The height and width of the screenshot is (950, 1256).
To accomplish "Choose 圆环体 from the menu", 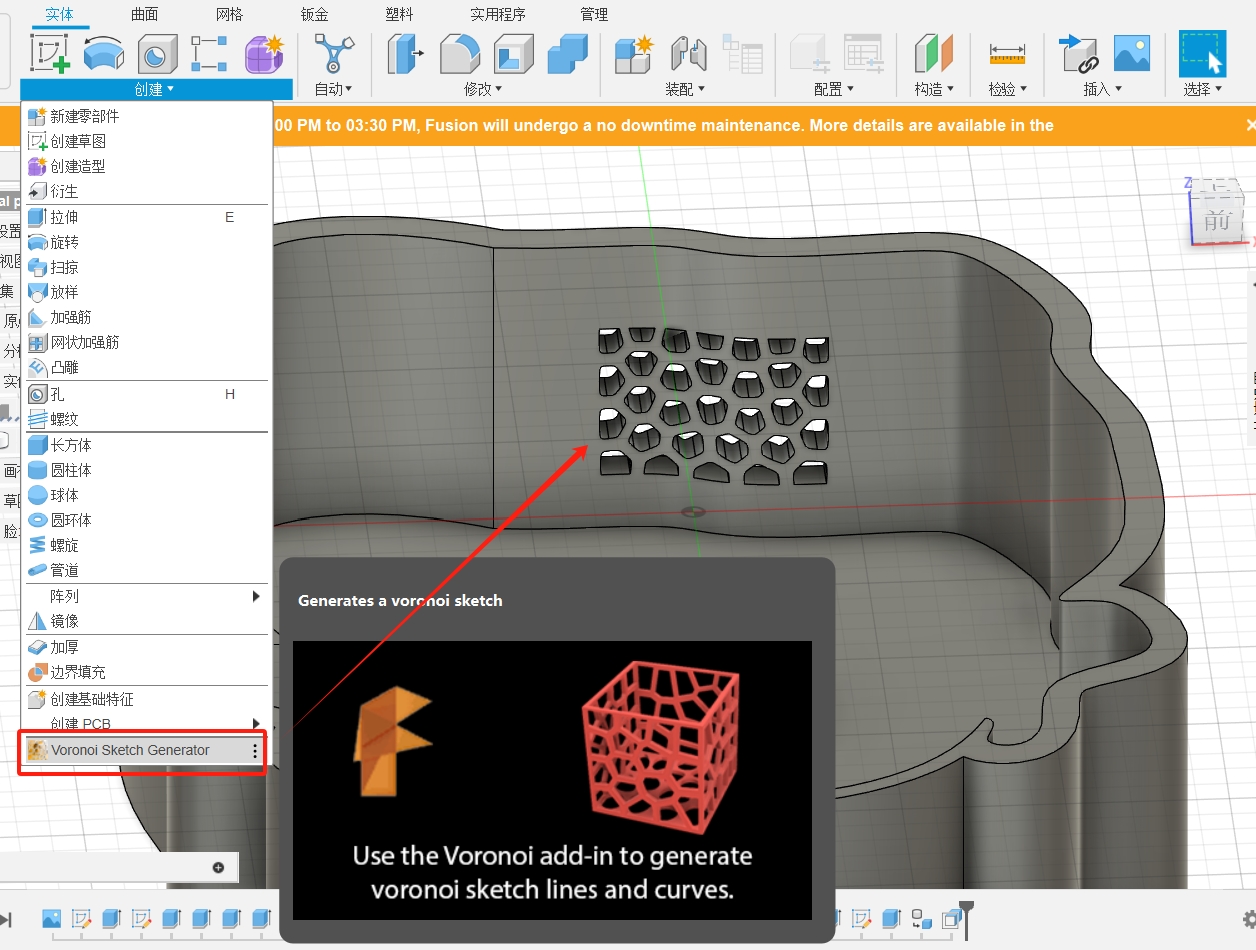I will point(146,520).
